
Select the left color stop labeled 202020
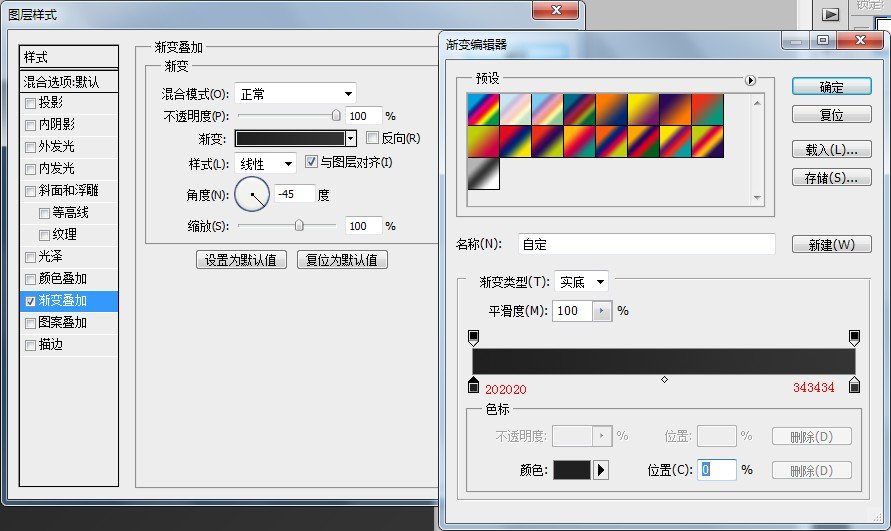coord(473,385)
